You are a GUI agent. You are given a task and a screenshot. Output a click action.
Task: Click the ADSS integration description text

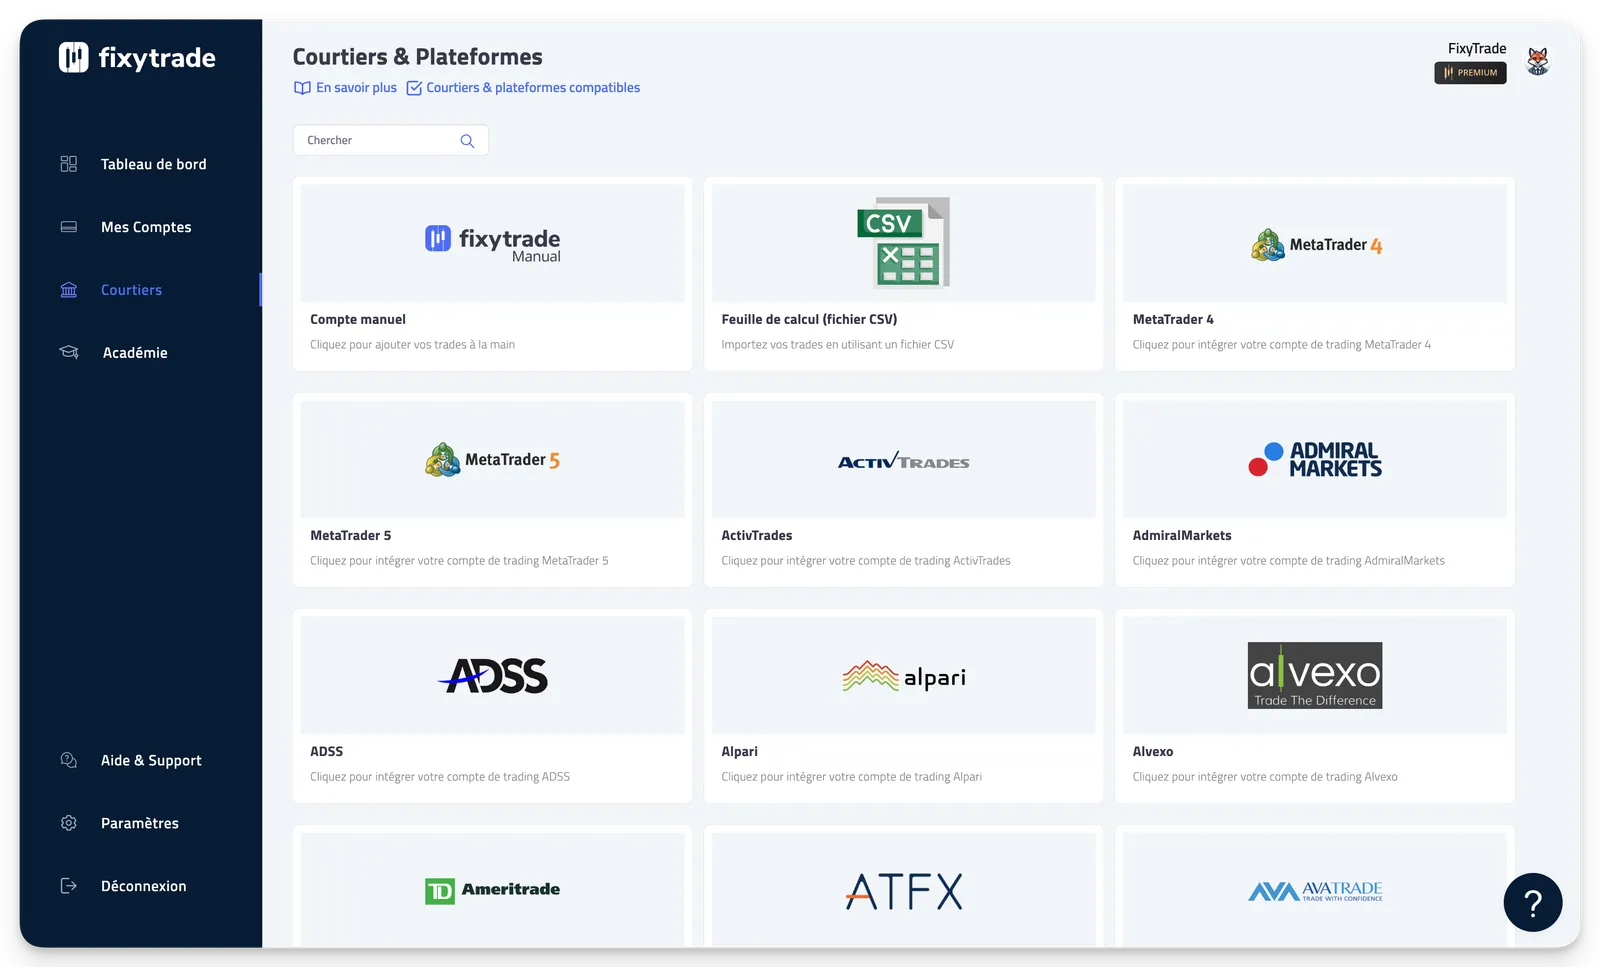[x=440, y=777]
